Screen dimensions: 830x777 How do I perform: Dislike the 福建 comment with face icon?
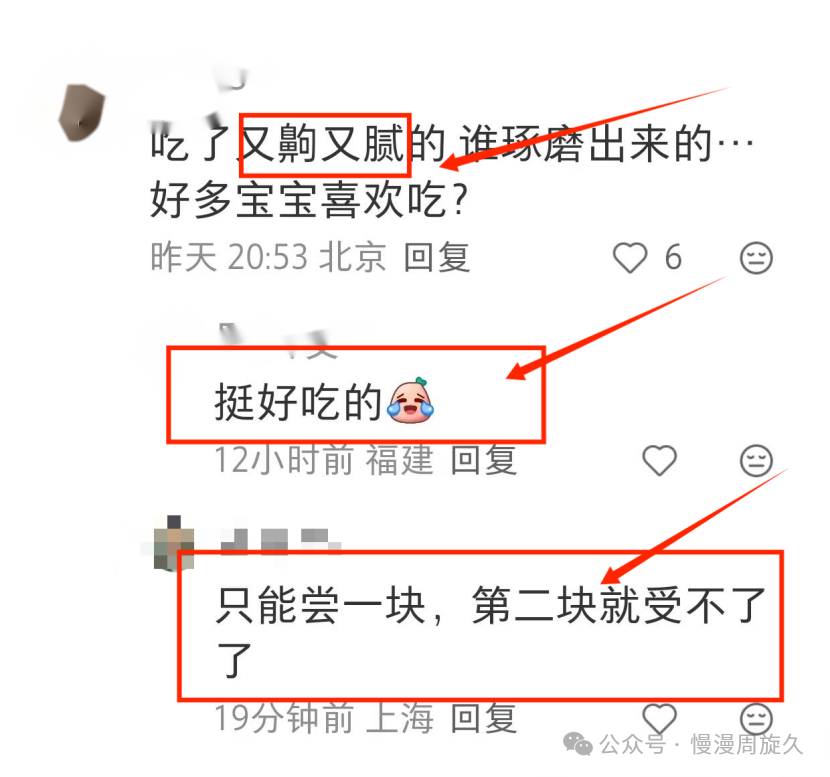[756, 460]
